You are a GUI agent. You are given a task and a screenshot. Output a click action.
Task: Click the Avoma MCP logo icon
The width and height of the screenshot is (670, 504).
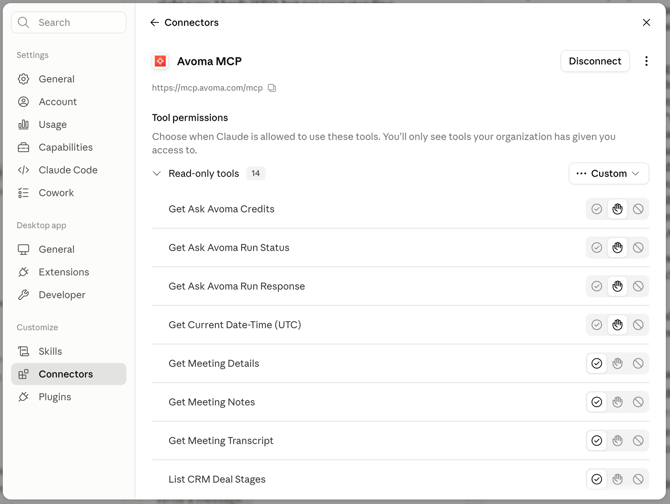(160, 61)
